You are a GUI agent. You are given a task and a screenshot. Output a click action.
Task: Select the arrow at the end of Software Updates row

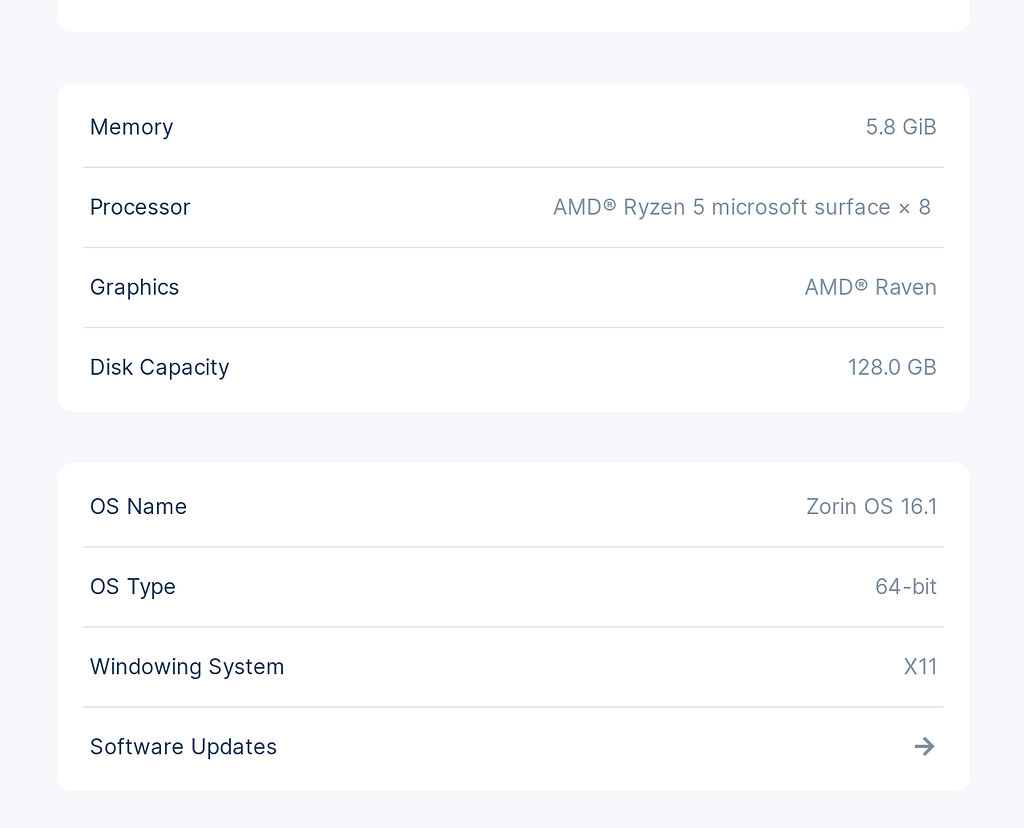coord(924,746)
